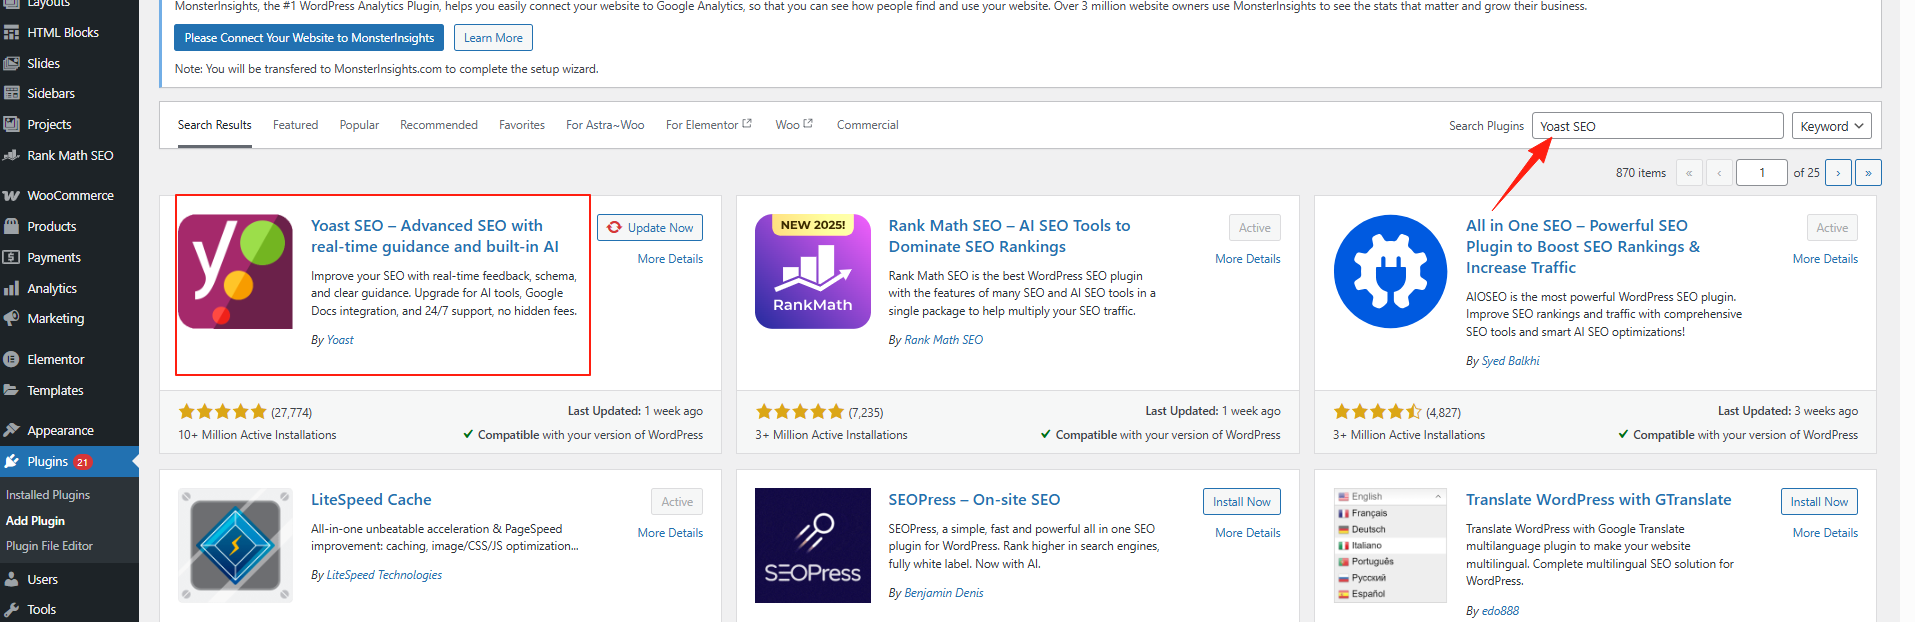Click the GTranslate language list thumbnail
The width and height of the screenshot is (1915, 622).
pyautogui.click(x=1390, y=545)
